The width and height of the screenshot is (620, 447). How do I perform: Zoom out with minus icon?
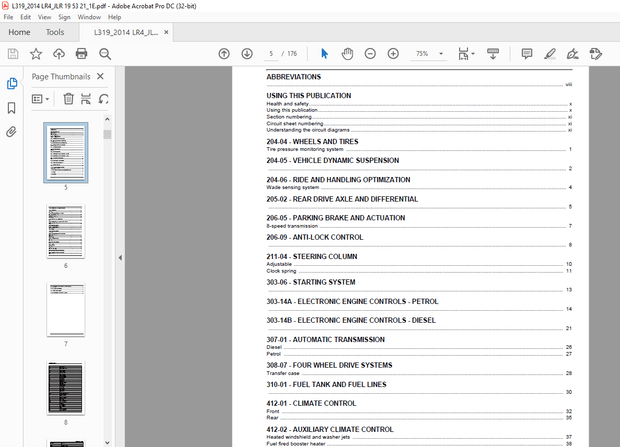(370, 54)
